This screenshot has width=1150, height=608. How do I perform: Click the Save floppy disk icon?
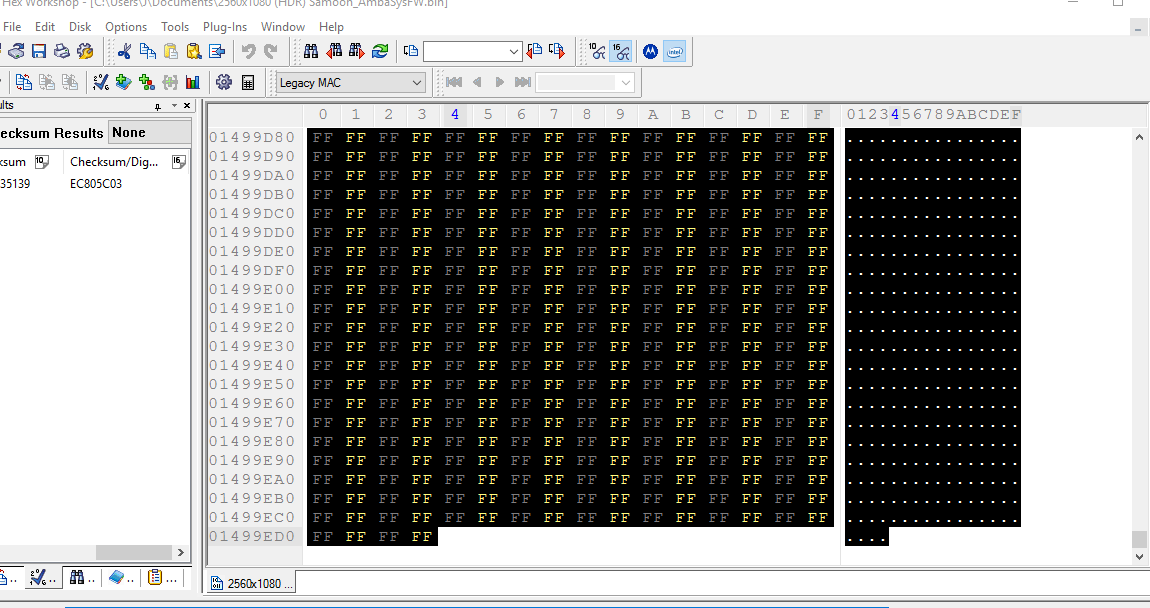coord(39,51)
